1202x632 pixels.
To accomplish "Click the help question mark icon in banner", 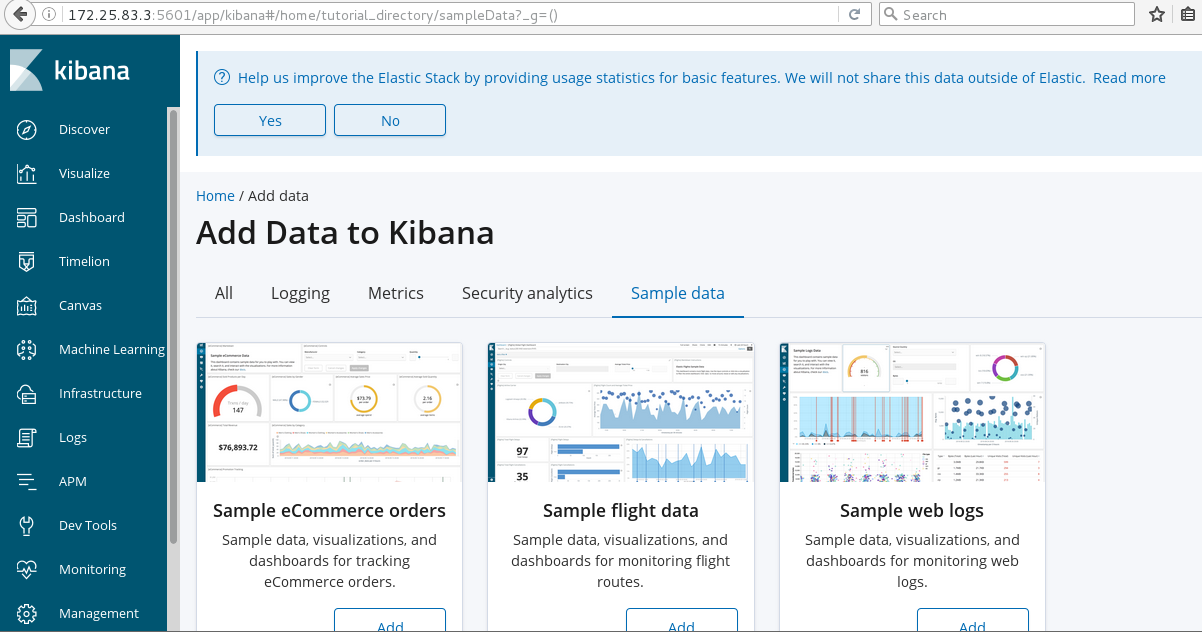I will pos(222,78).
